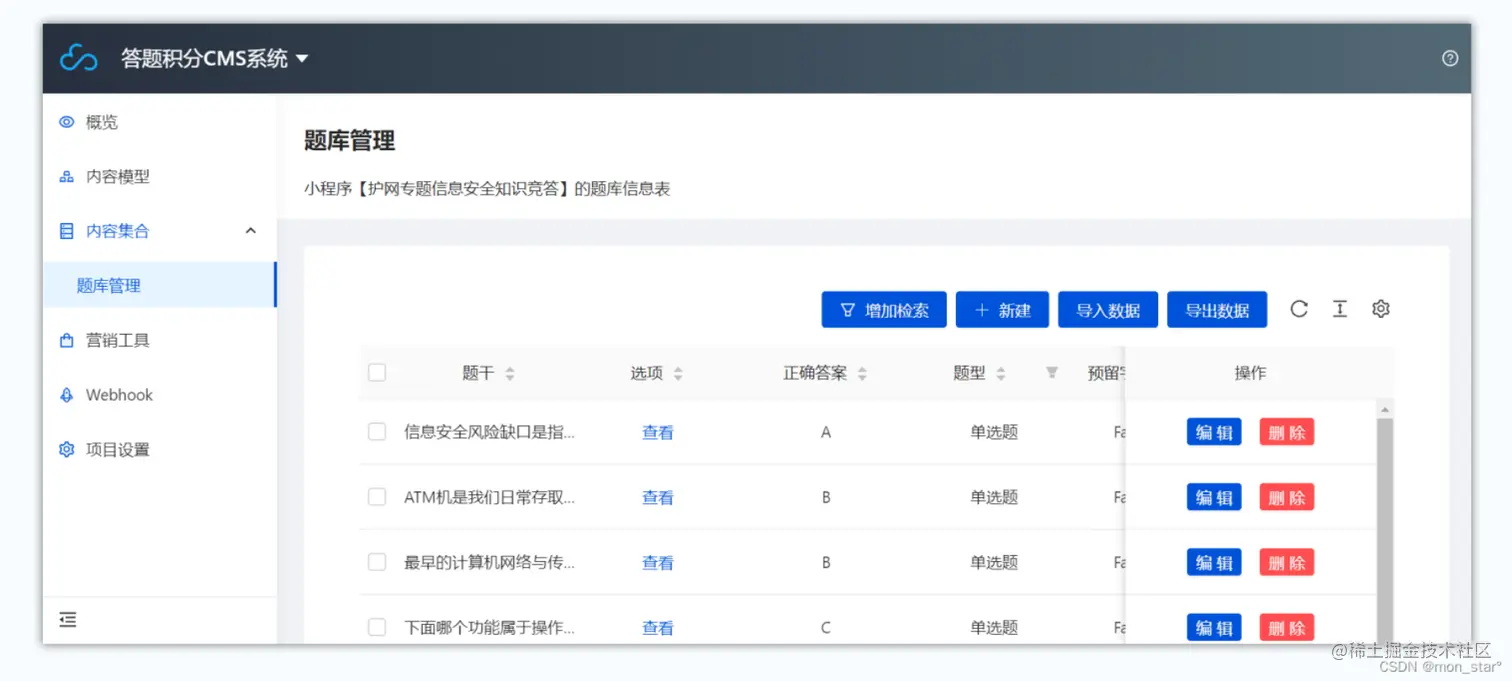Toggle the select-all header checkbox
Viewport: 1512px width, 681px height.
[377, 373]
